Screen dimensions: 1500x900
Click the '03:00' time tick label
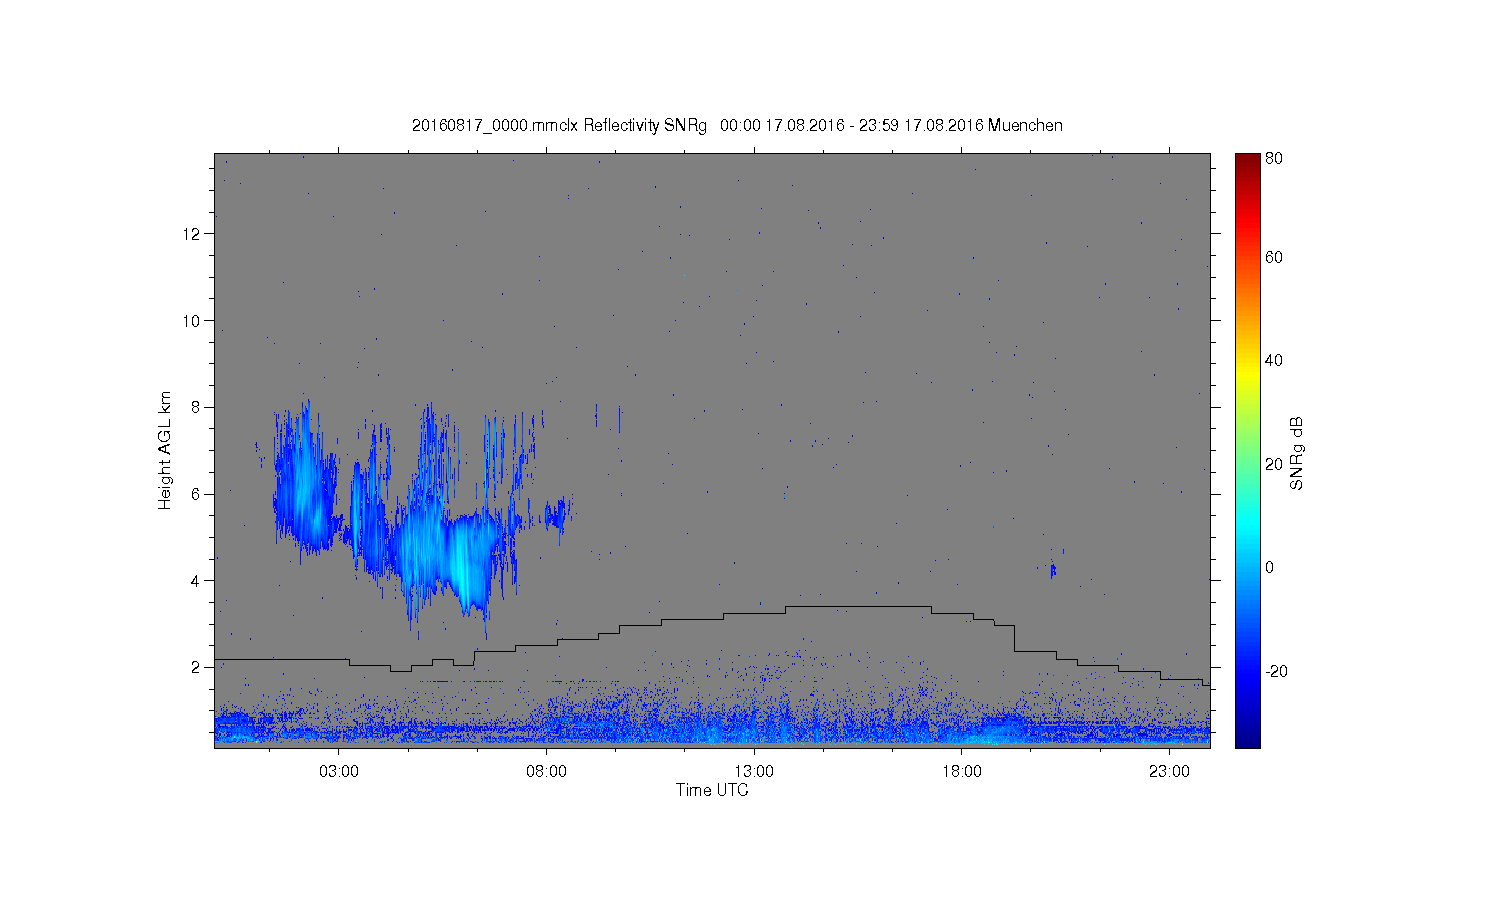[339, 772]
